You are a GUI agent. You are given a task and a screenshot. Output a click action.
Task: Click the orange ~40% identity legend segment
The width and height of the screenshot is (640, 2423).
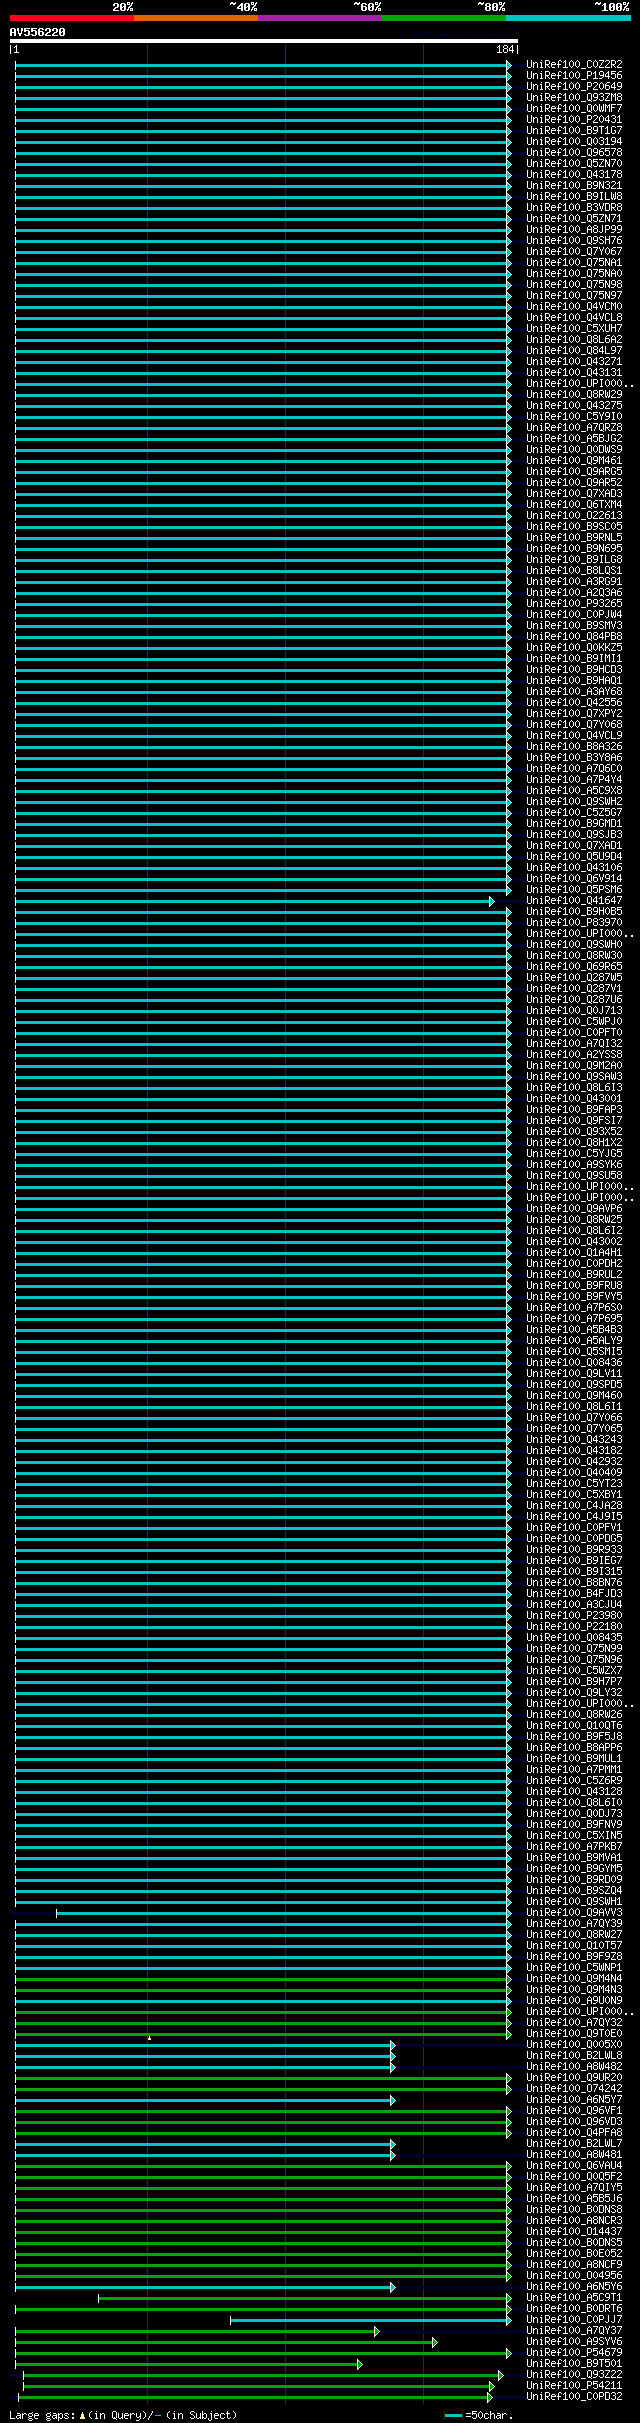click(x=196, y=18)
